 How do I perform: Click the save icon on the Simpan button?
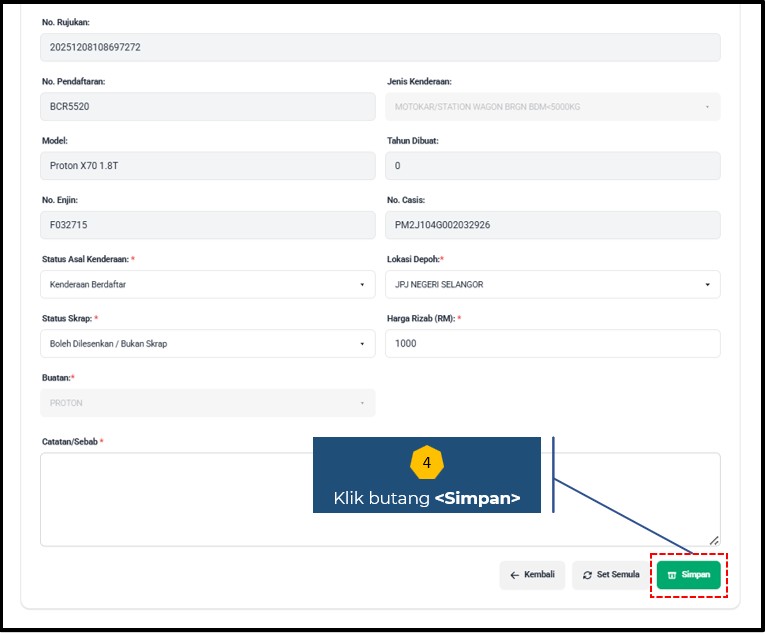pyautogui.click(x=672, y=575)
